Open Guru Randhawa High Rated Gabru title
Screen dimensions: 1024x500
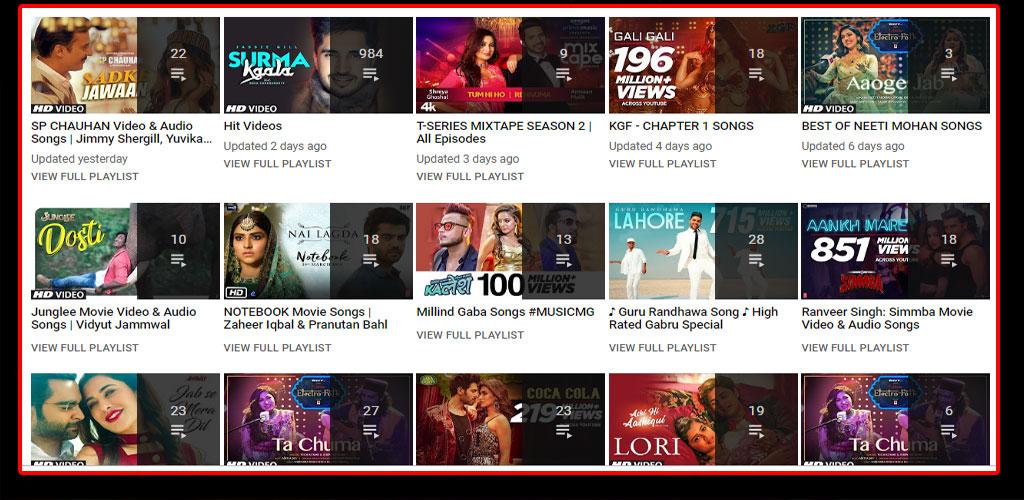tap(693, 319)
